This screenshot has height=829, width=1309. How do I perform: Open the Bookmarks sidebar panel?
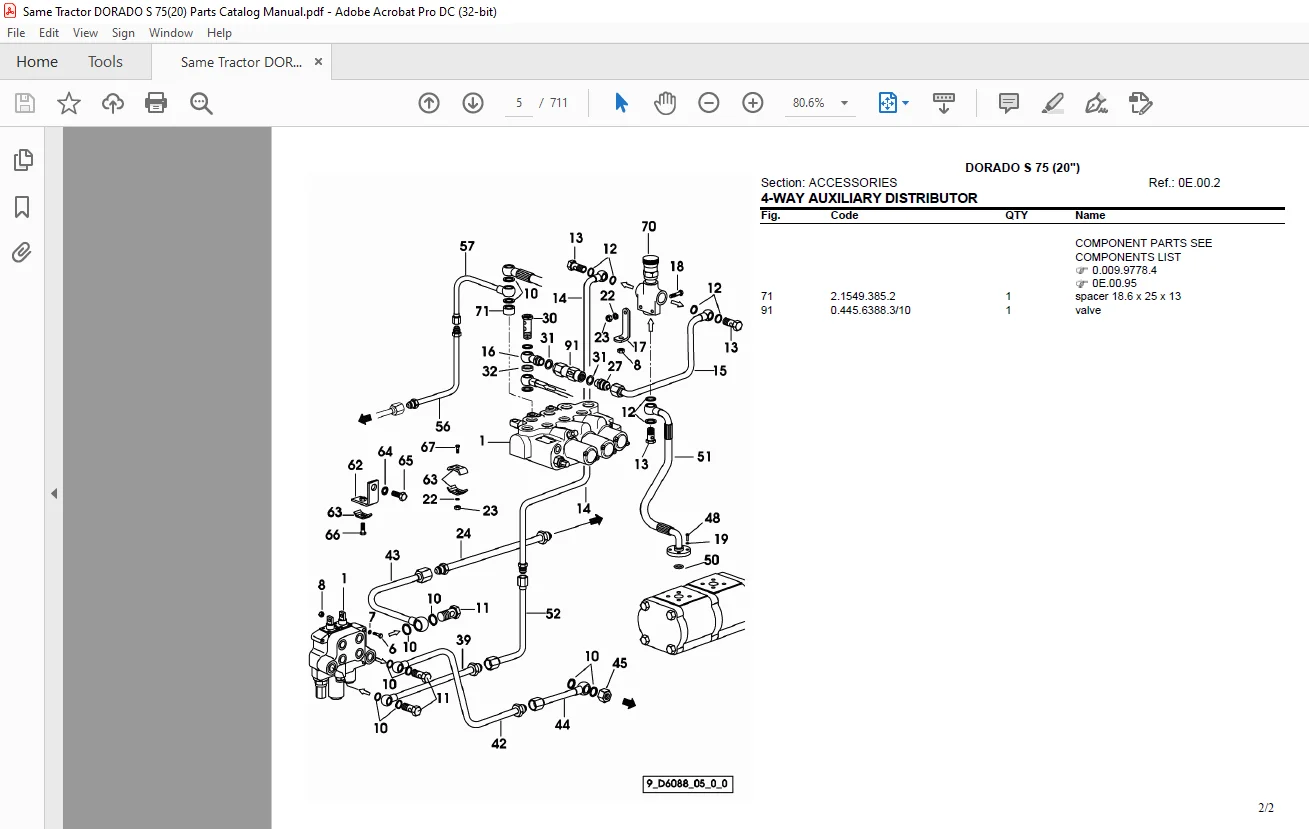pos(22,207)
